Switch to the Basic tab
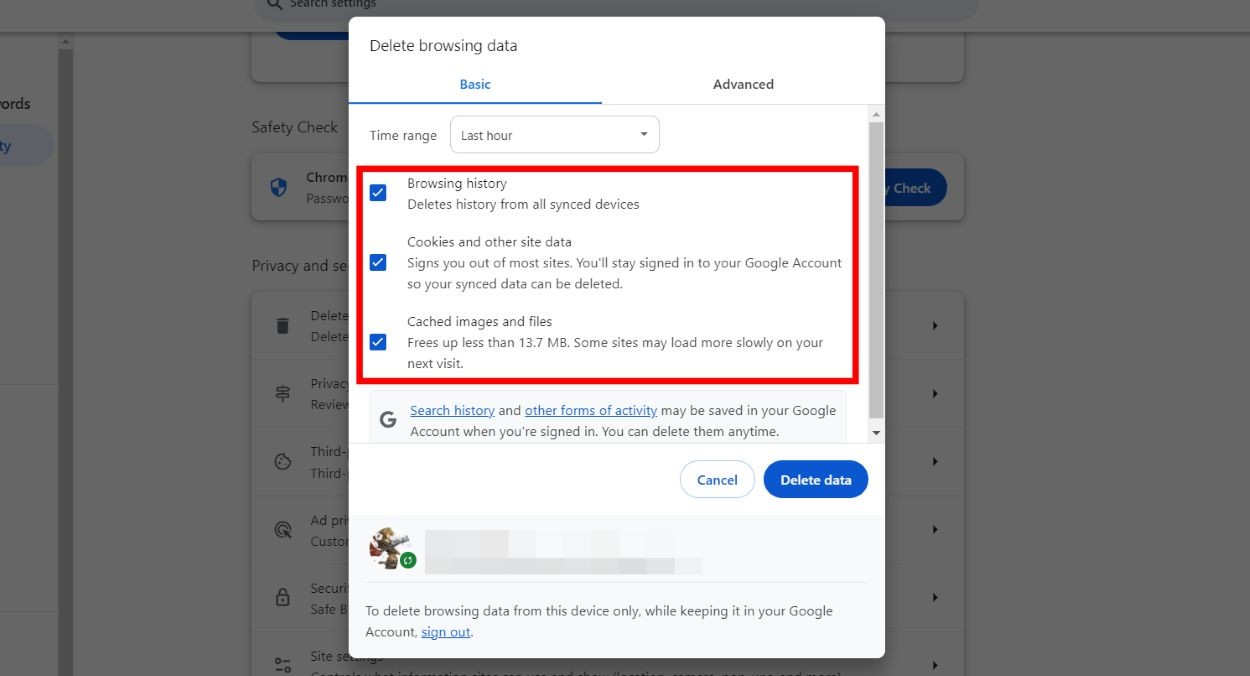 (475, 84)
